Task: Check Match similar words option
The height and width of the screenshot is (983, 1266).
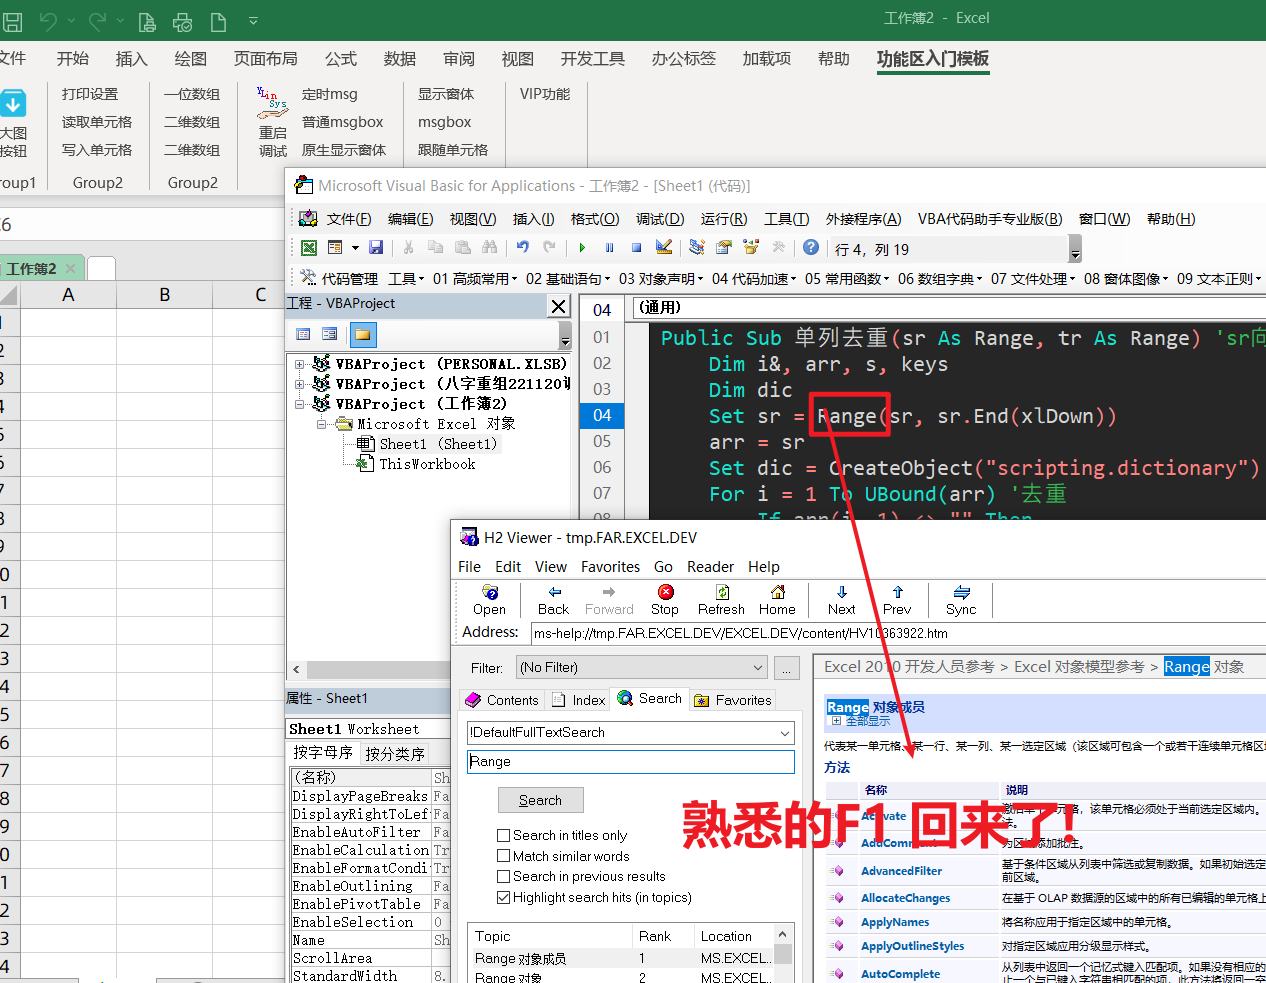Action: [x=503, y=855]
